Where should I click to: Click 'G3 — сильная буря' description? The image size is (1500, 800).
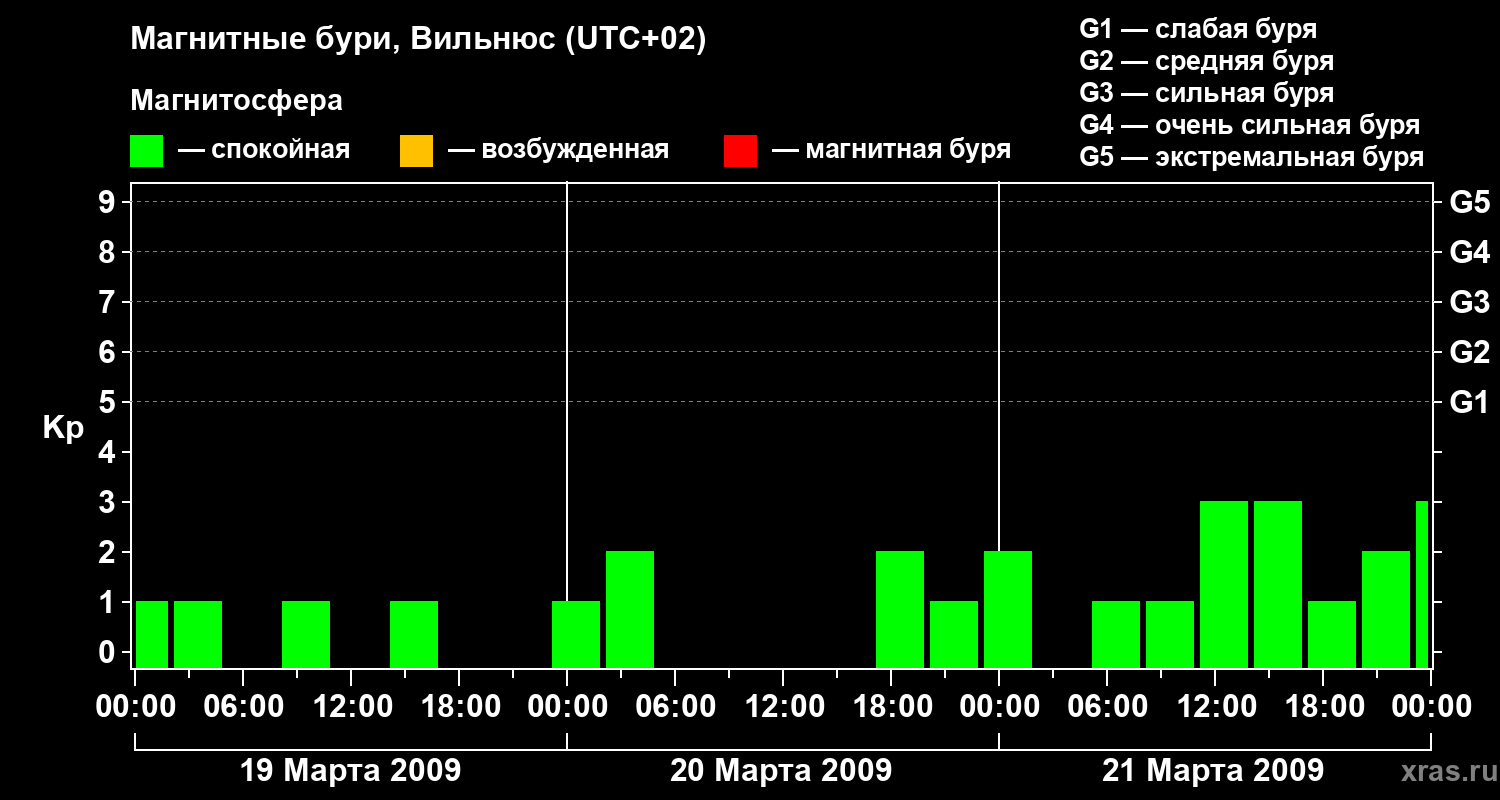point(1207,93)
